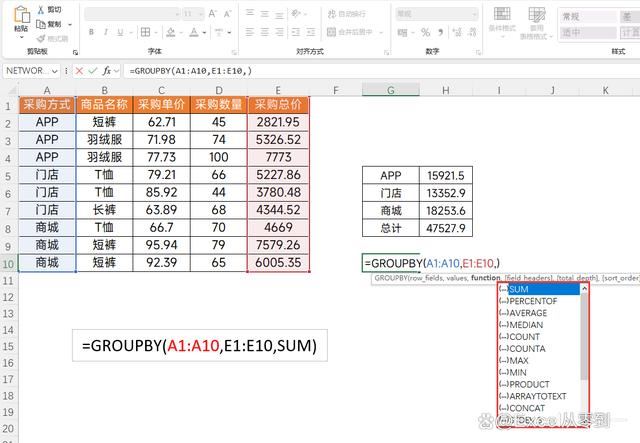Apply the 常规 cell style
Image resolution: width=640 pixels, height=443 pixels.
pyautogui.click(x=587, y=16)
